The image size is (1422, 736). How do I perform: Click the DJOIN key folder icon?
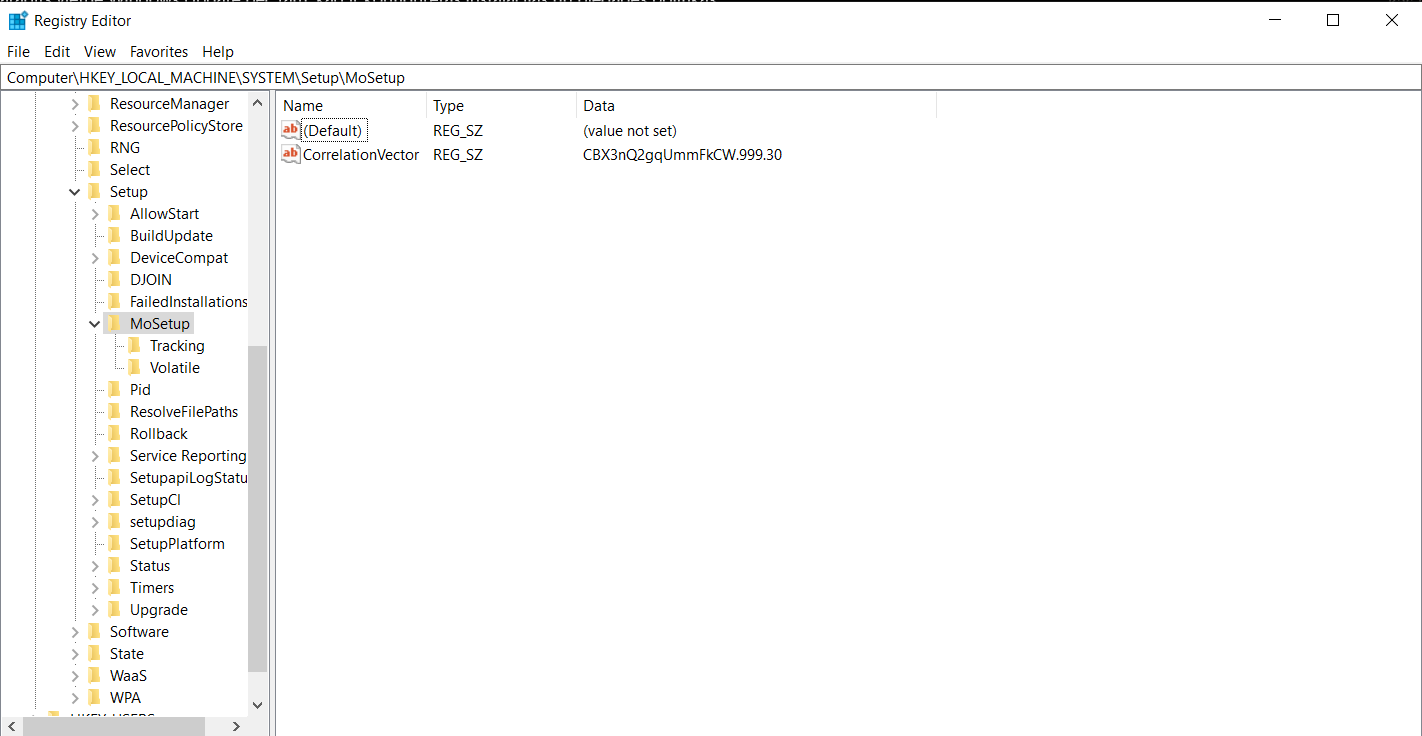[113, 279]
